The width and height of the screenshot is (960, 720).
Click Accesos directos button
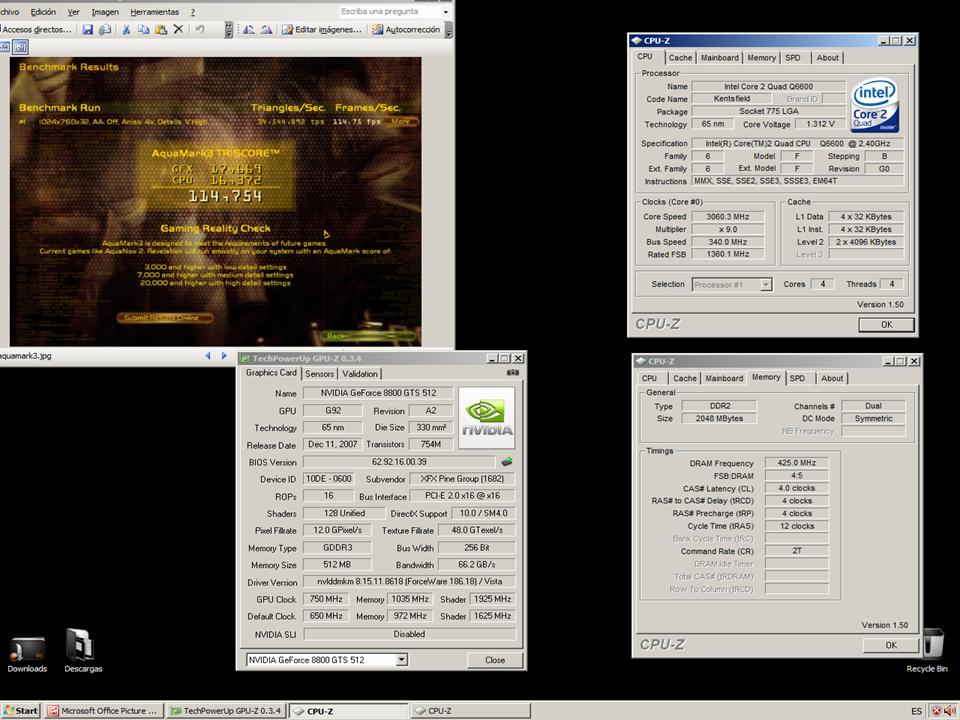coord(37,29)
